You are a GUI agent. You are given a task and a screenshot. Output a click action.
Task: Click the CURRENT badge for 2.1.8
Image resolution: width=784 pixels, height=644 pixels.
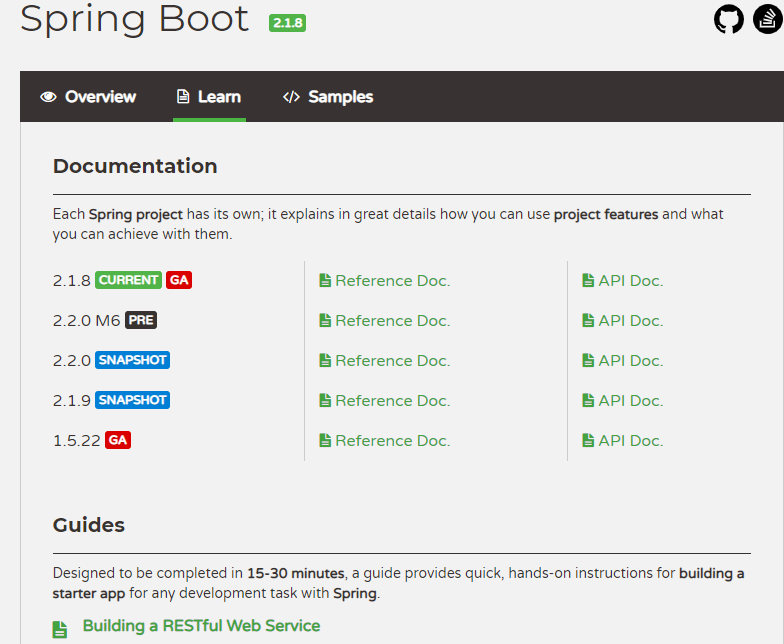pyautogui.click(x=128, y=280)
